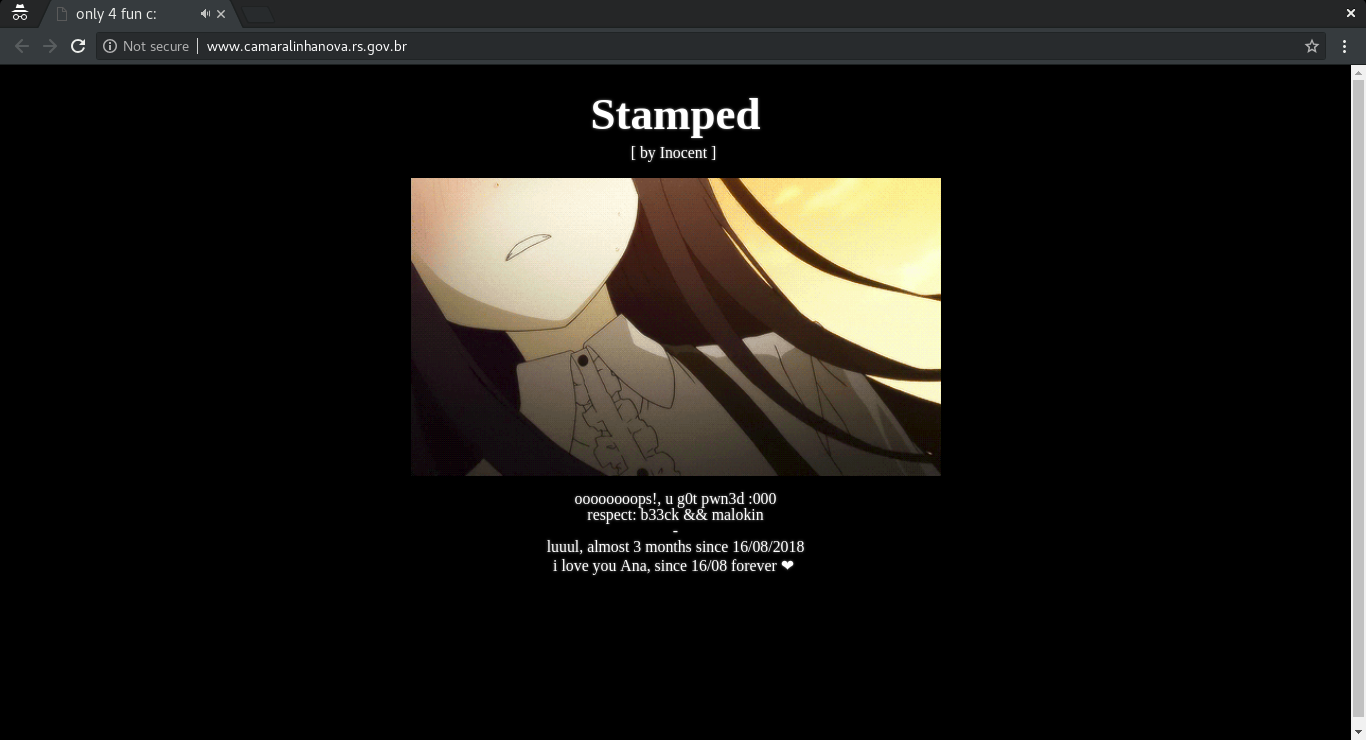This screenshot has height=740, width=1366.
Task: Close the browser window
Action: pyautogui.click(x=1351, y=13)
